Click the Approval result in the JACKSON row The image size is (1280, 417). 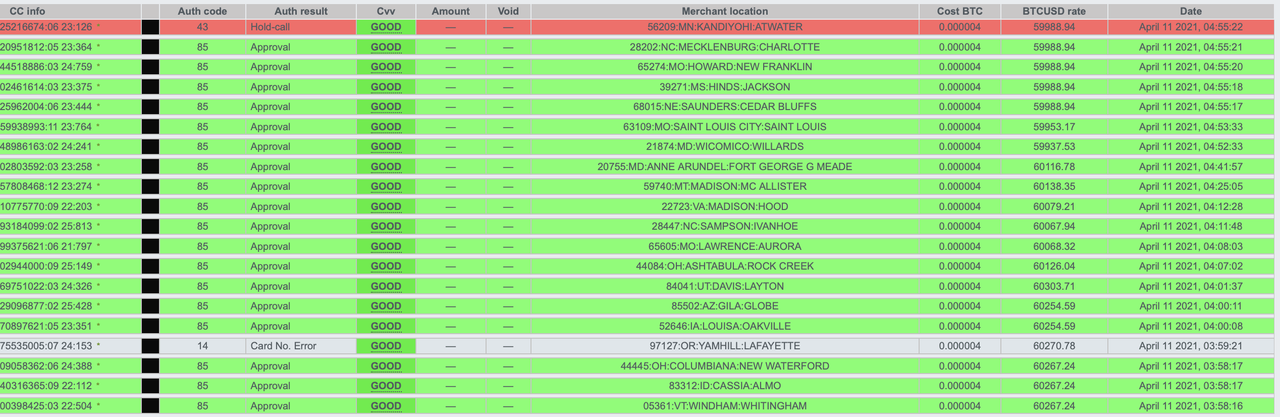coord(271,87)
